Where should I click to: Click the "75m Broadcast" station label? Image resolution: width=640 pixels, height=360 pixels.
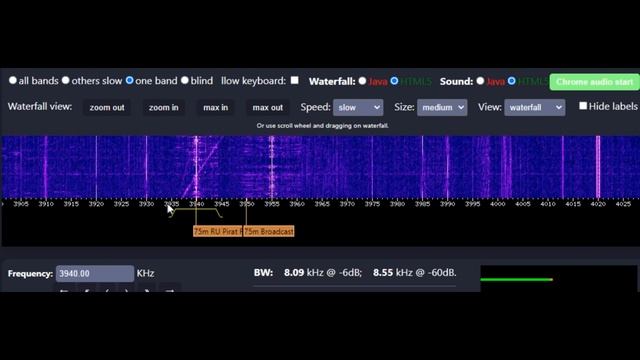coord(269,231)
